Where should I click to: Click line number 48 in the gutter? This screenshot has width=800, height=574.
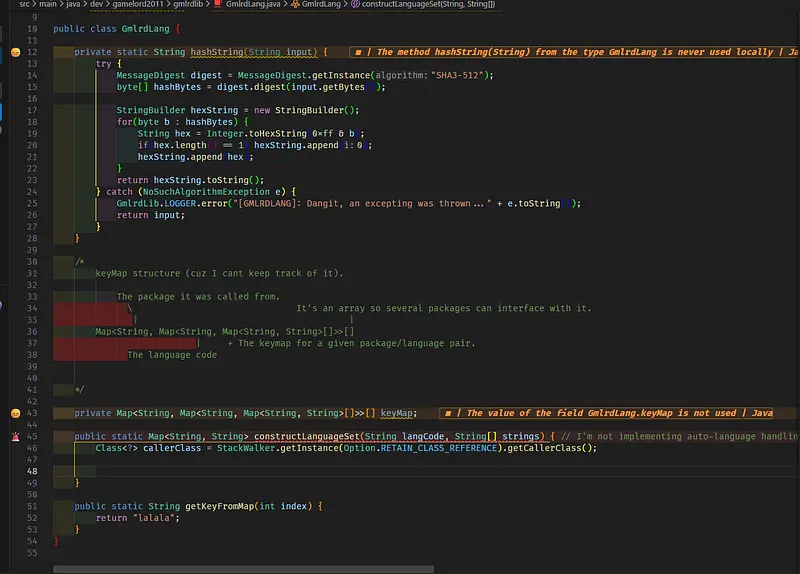[x=33, y=471]
